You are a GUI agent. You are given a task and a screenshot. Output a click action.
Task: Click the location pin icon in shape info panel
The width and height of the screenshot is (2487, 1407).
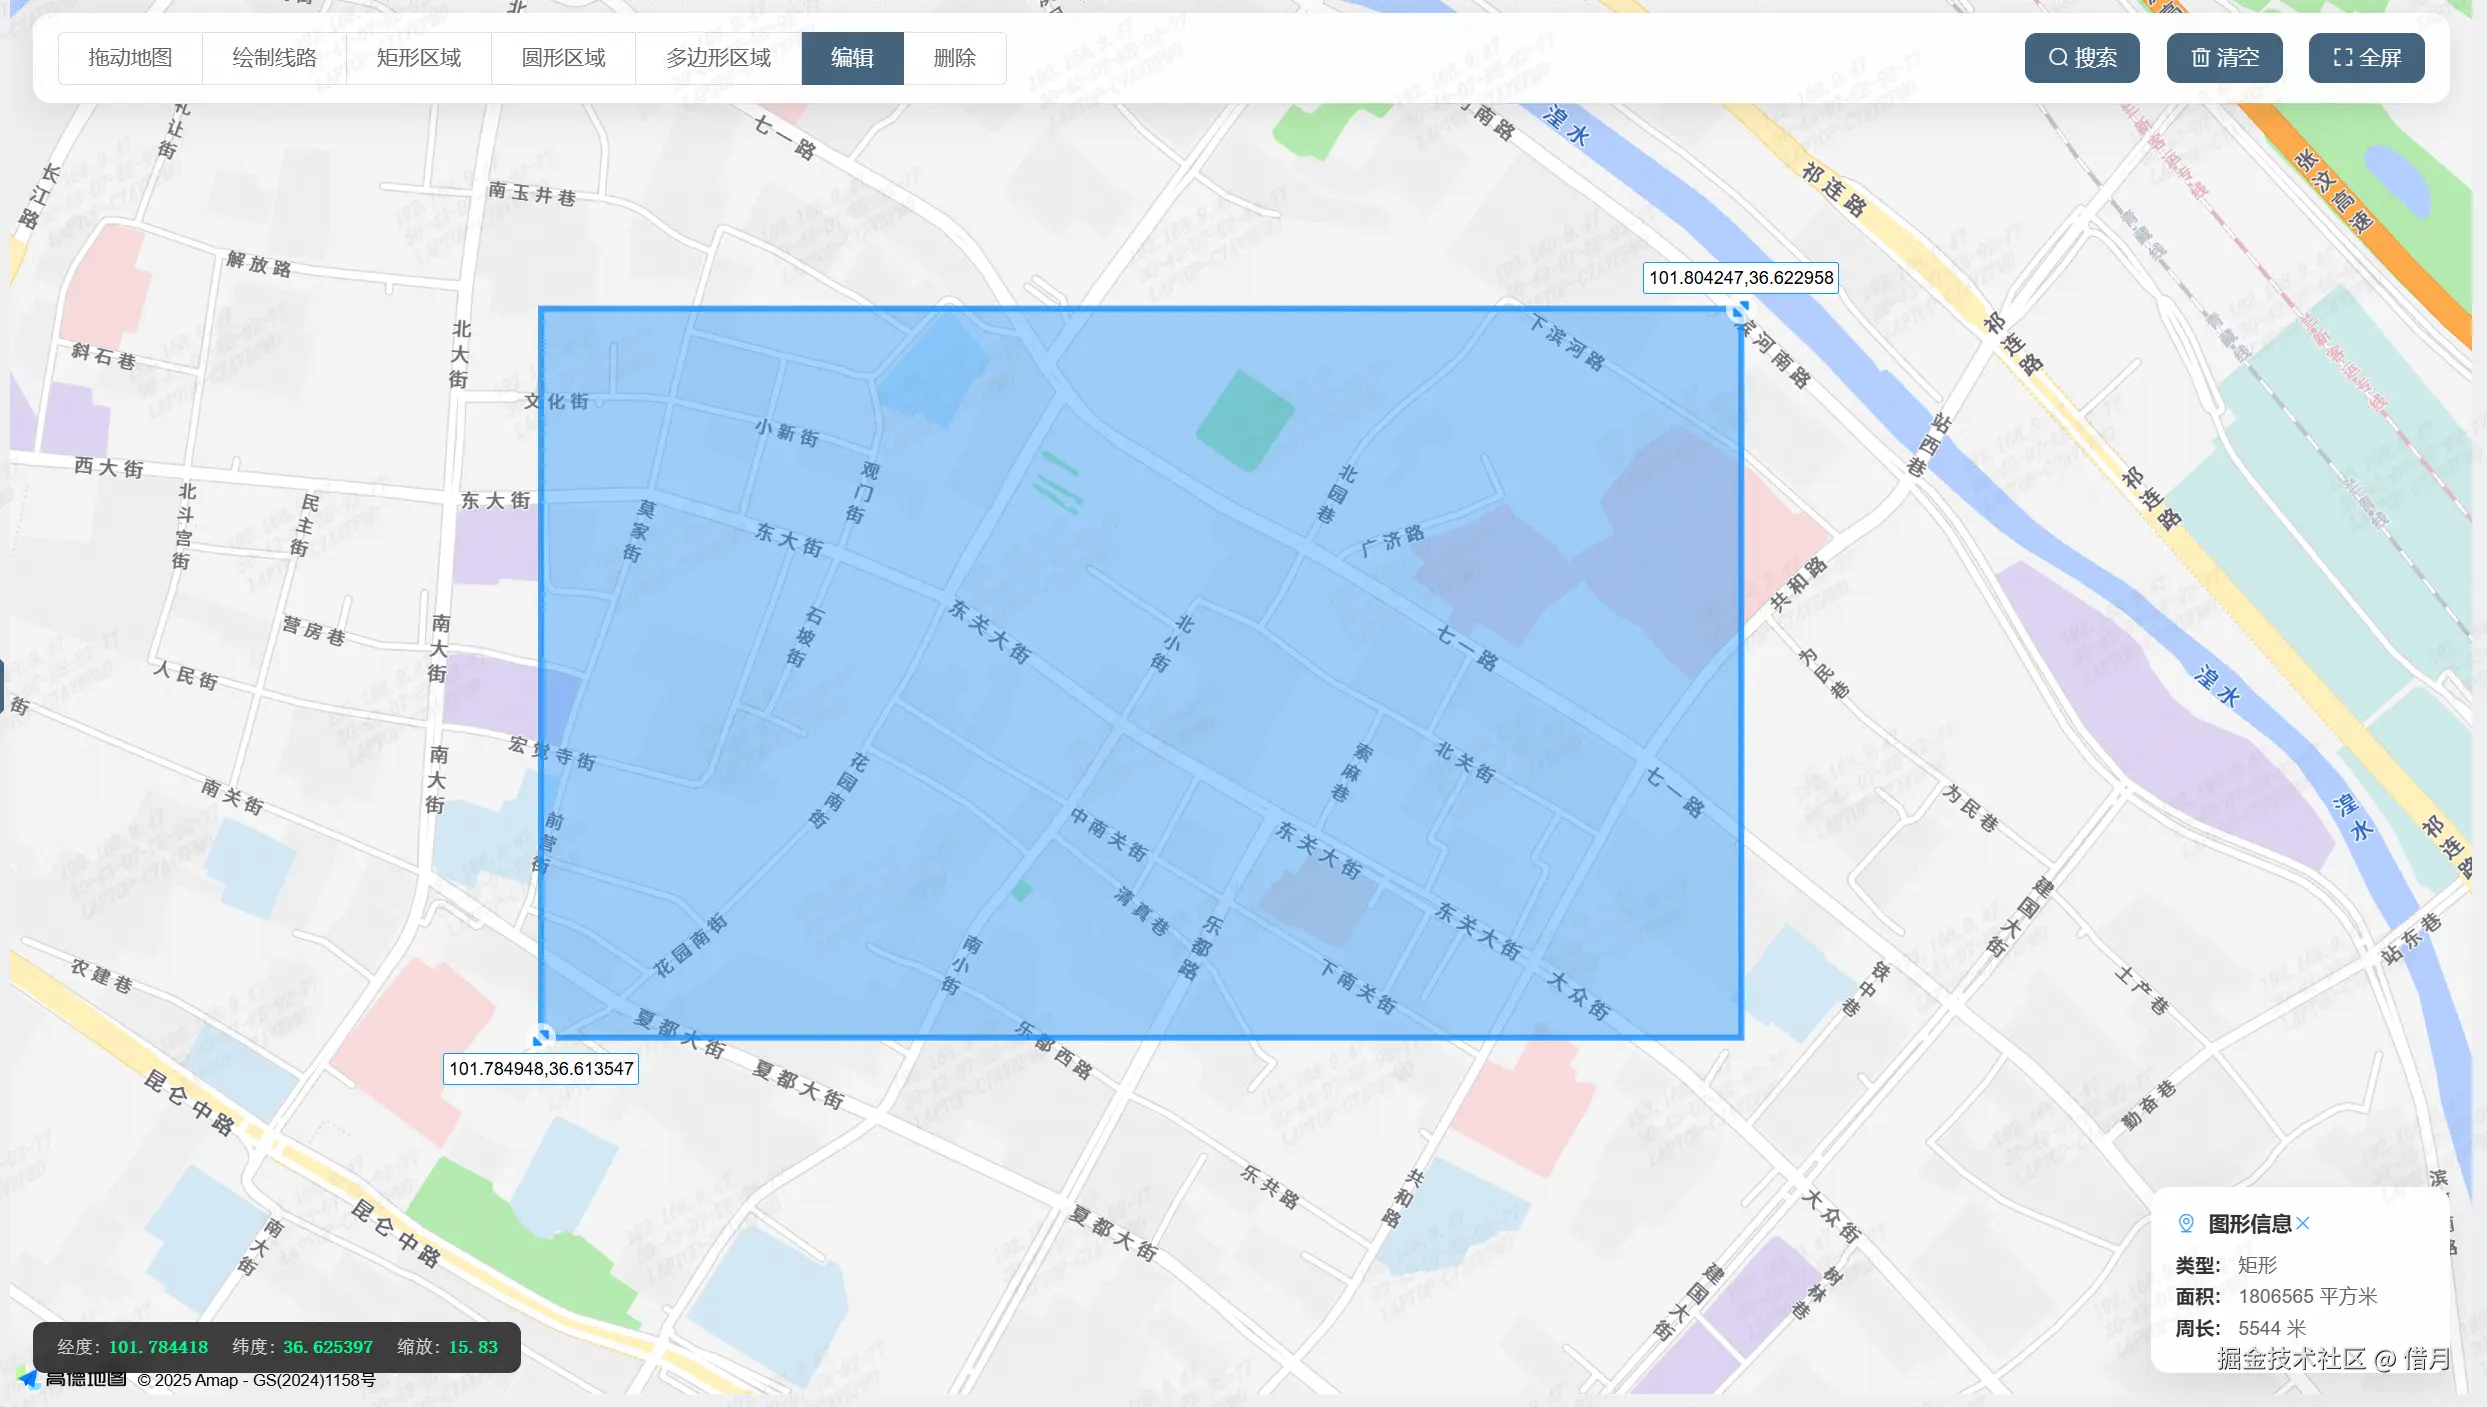pyautogui.click(x=2186, y=1223)
